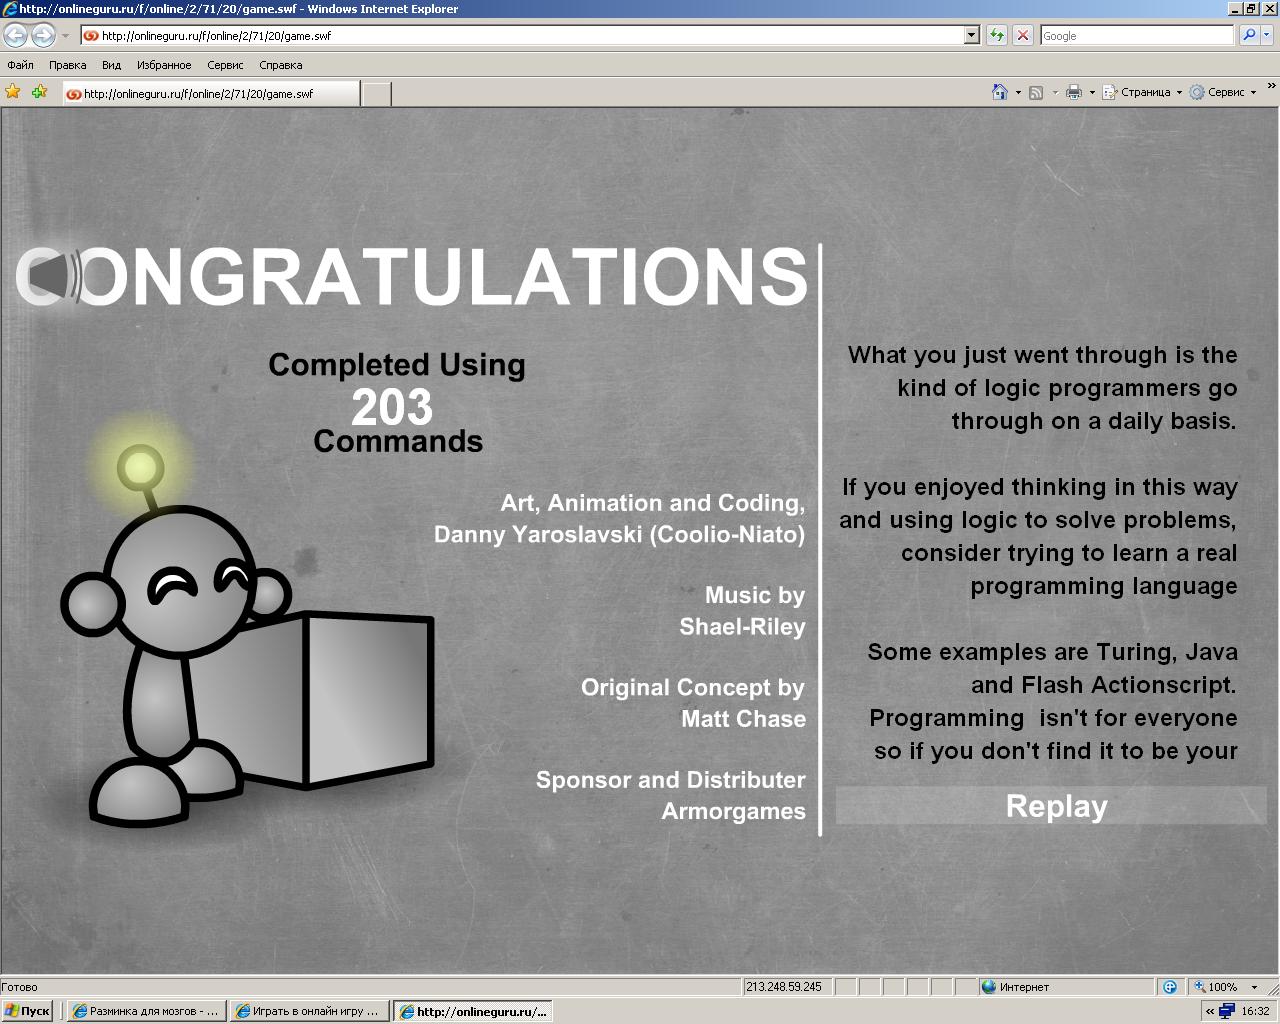Run search with magnifier icon
1280x1024 pixels.
click(1248, 35)
